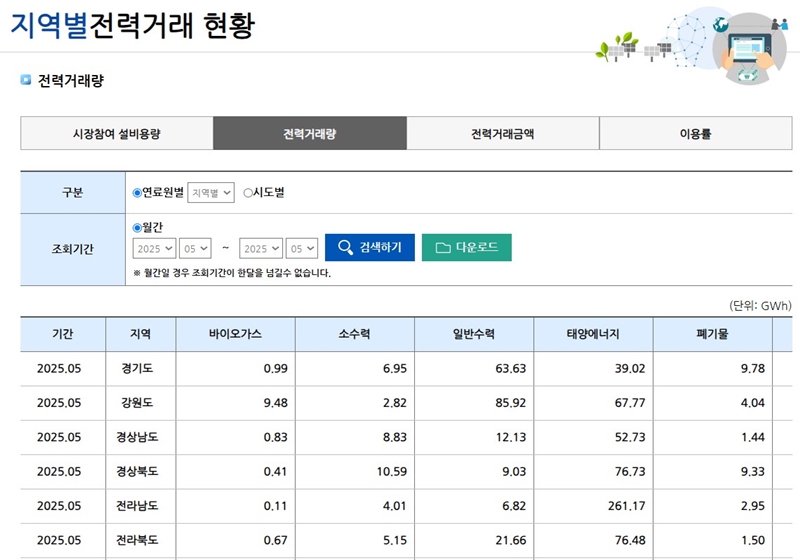Viewport: 800px width, 560px height.
Task: Click the 지역별전력거래 현황 page title
Action: point(133,24)
